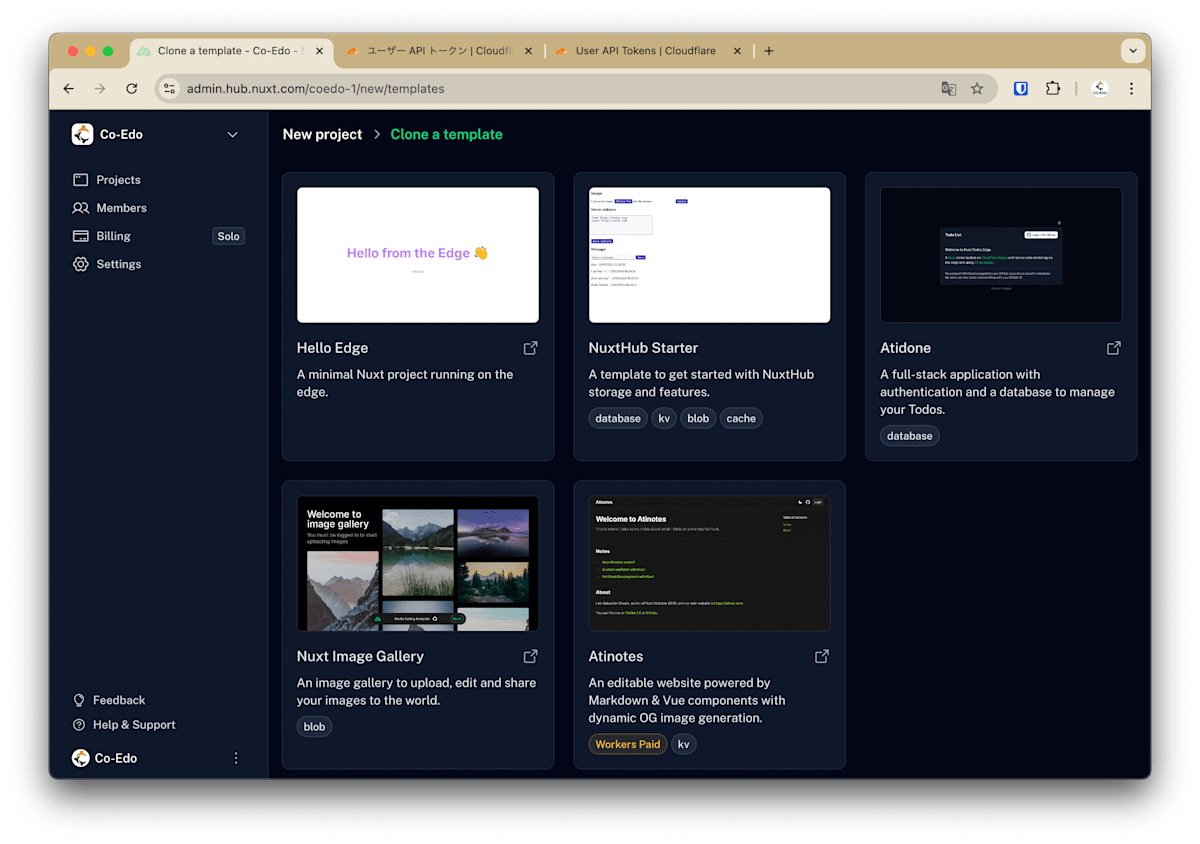The image size is (1200, 844).
Task: Click Clone a template breadcrumb
Action: click(x=446, y=134)
